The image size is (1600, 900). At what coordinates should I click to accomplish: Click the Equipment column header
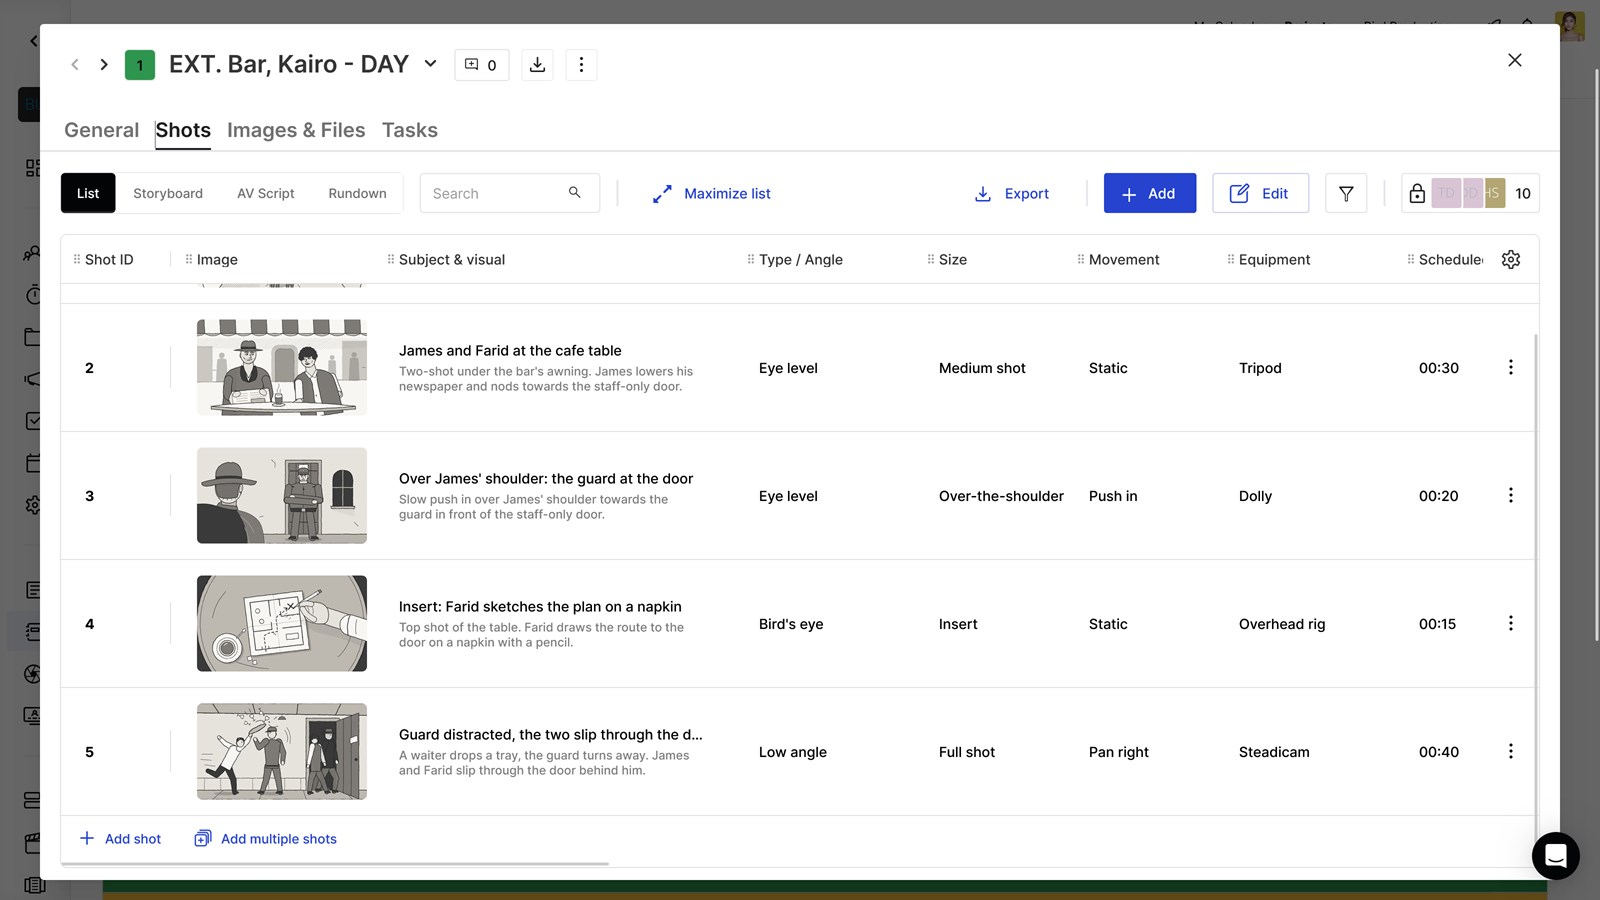tap(1274, 260)
